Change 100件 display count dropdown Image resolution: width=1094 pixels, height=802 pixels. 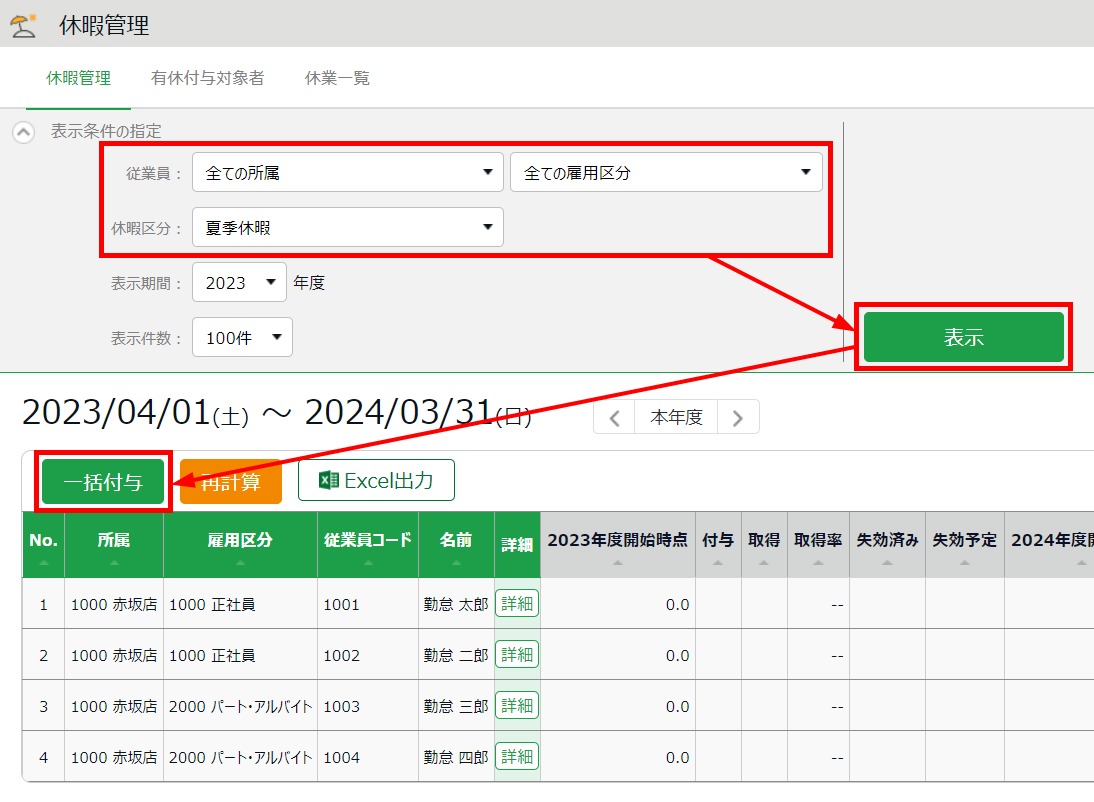242,338
